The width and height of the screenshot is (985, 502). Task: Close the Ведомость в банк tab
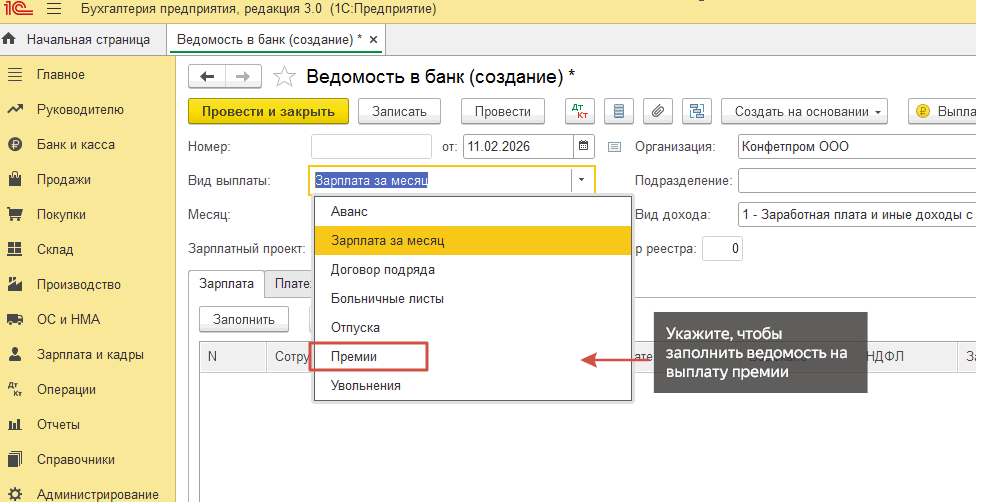tap(373, 40)
